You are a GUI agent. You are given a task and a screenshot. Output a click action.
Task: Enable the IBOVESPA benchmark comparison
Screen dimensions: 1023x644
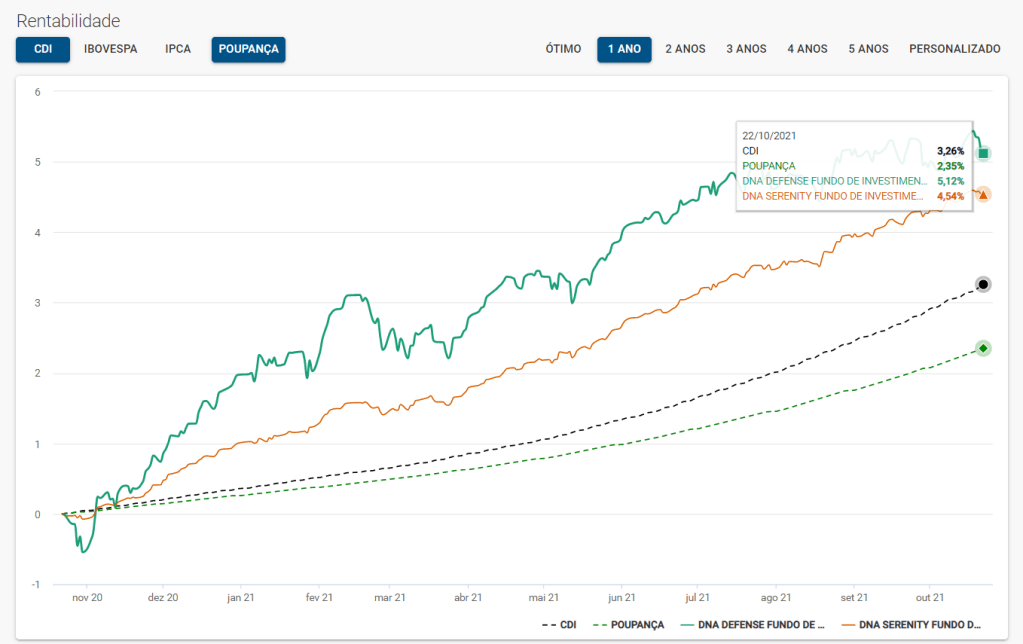pos(110,49)
